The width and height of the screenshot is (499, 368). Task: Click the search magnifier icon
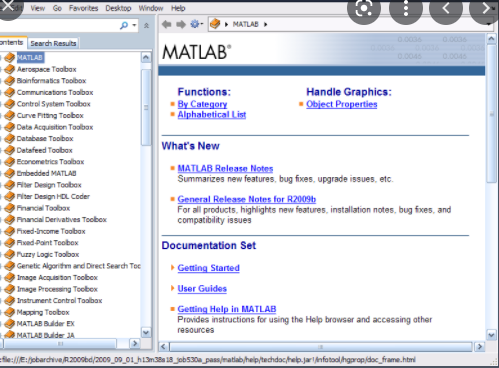(124, 25)
